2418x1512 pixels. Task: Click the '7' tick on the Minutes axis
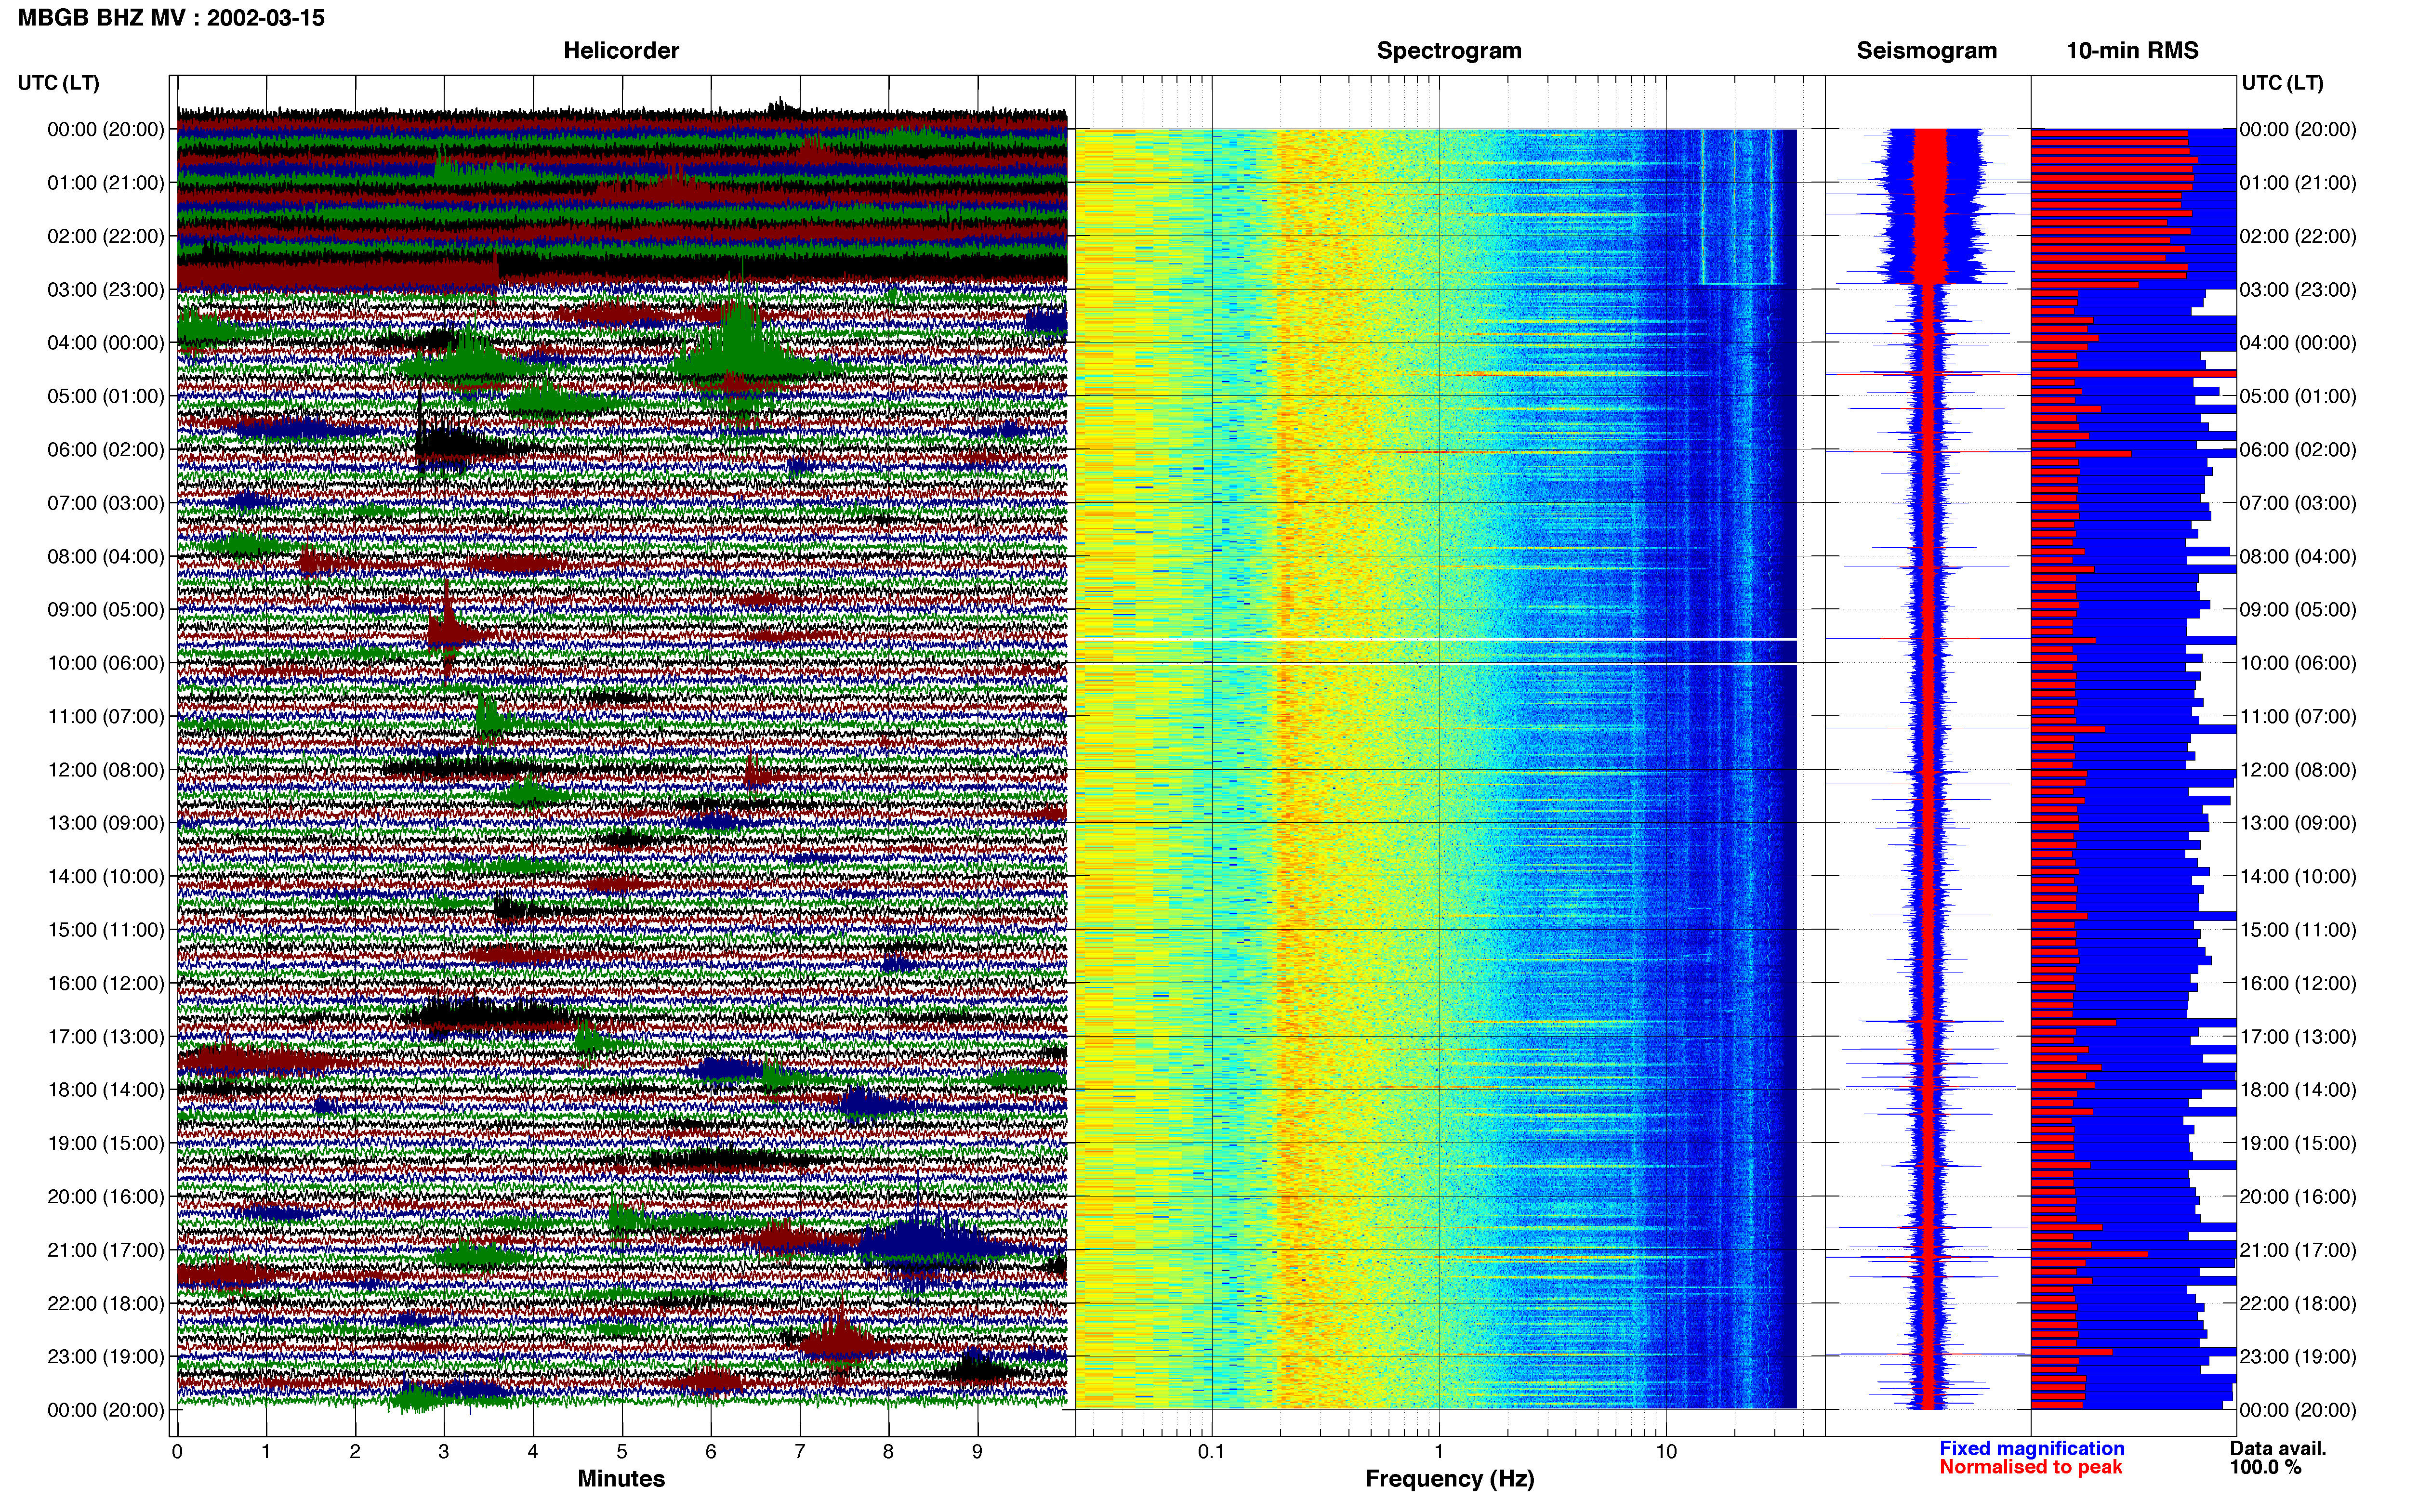800,1452
